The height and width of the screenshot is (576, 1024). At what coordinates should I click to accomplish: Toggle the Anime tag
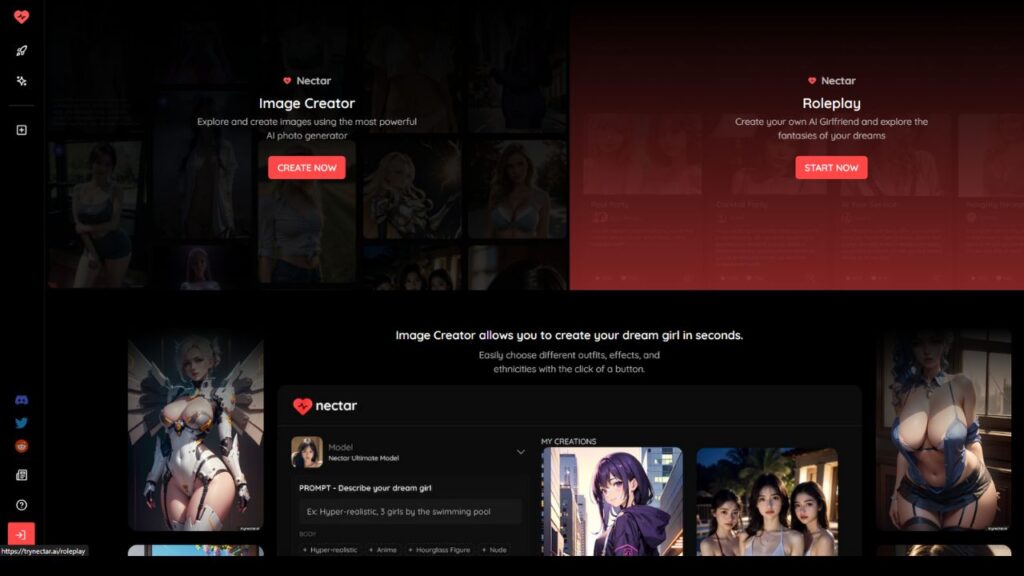(x=383, y=550)
